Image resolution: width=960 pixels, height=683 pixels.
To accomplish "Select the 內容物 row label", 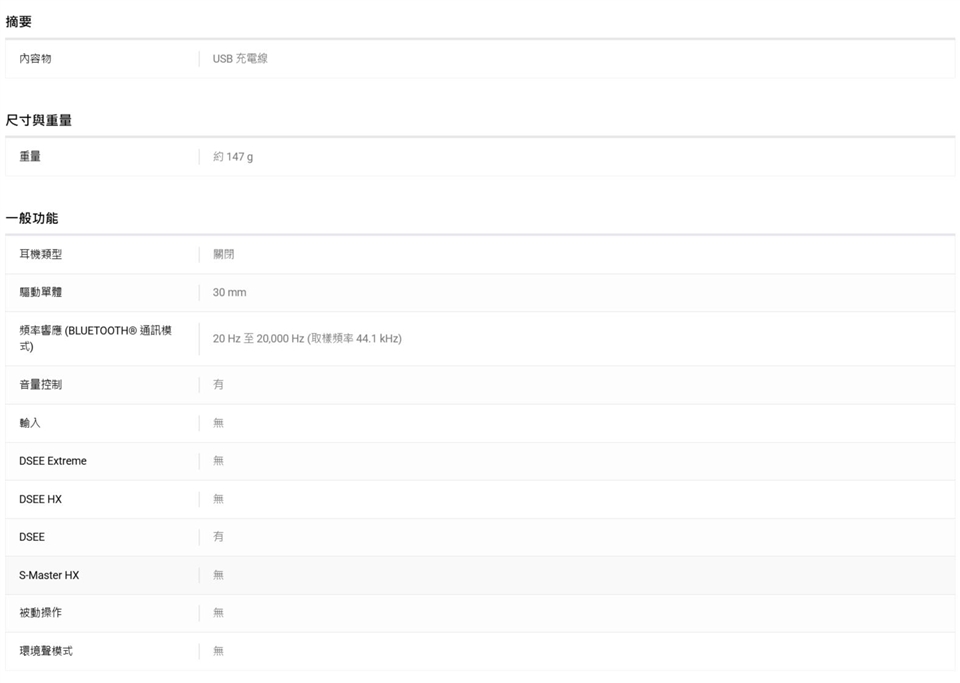I will pyautogui.click(x=35, y=59).
